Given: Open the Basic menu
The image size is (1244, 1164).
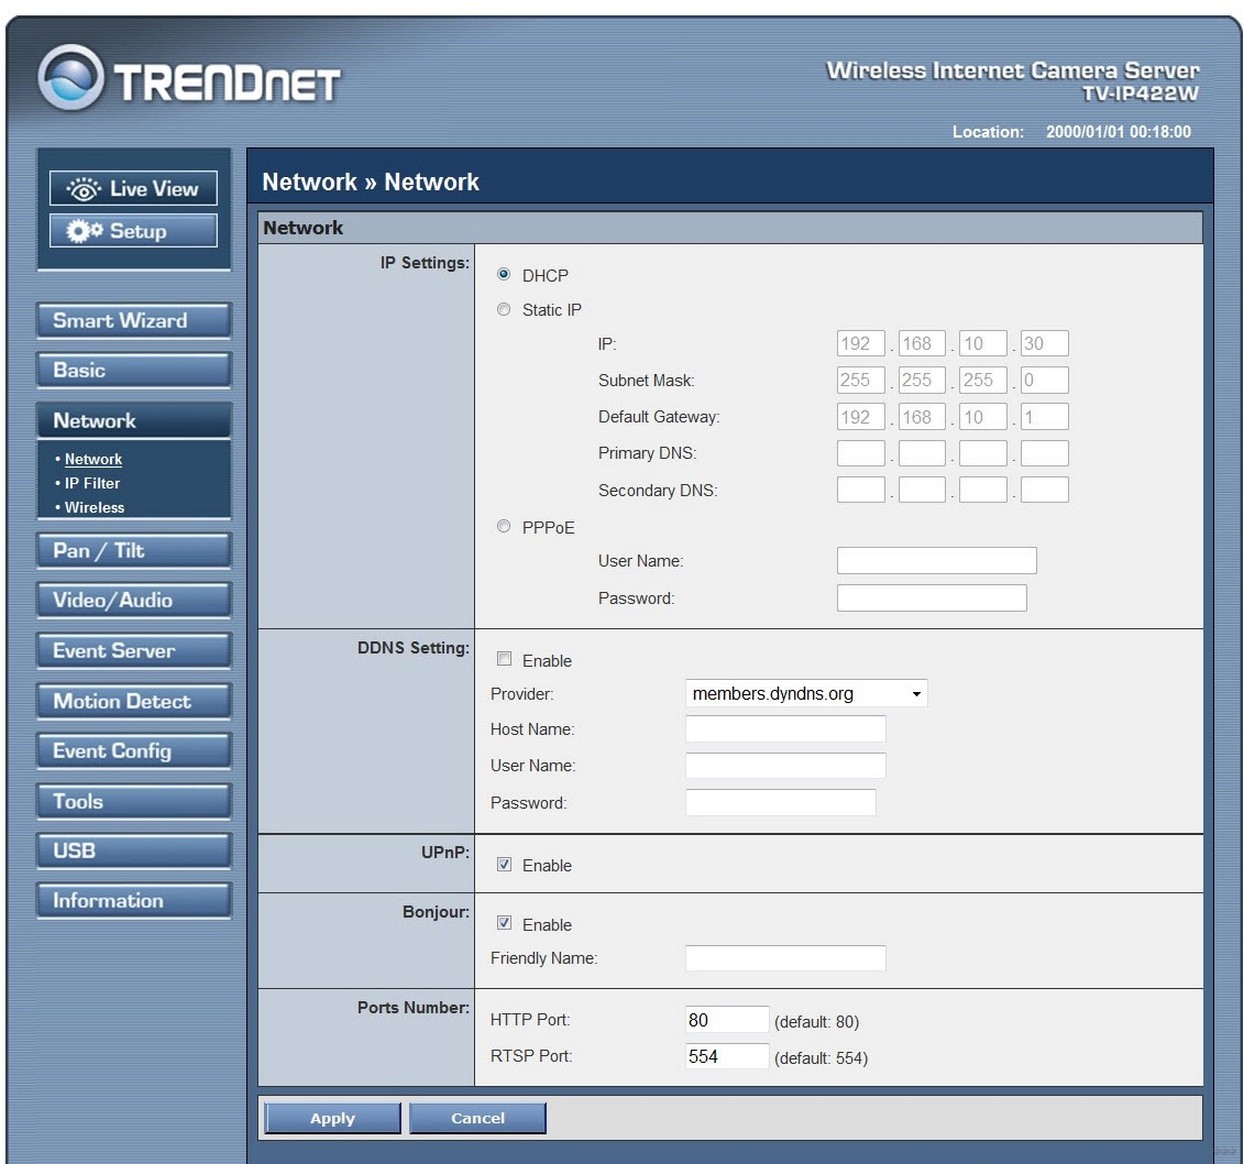Looking at the screenshot, I should pos(133,370).
